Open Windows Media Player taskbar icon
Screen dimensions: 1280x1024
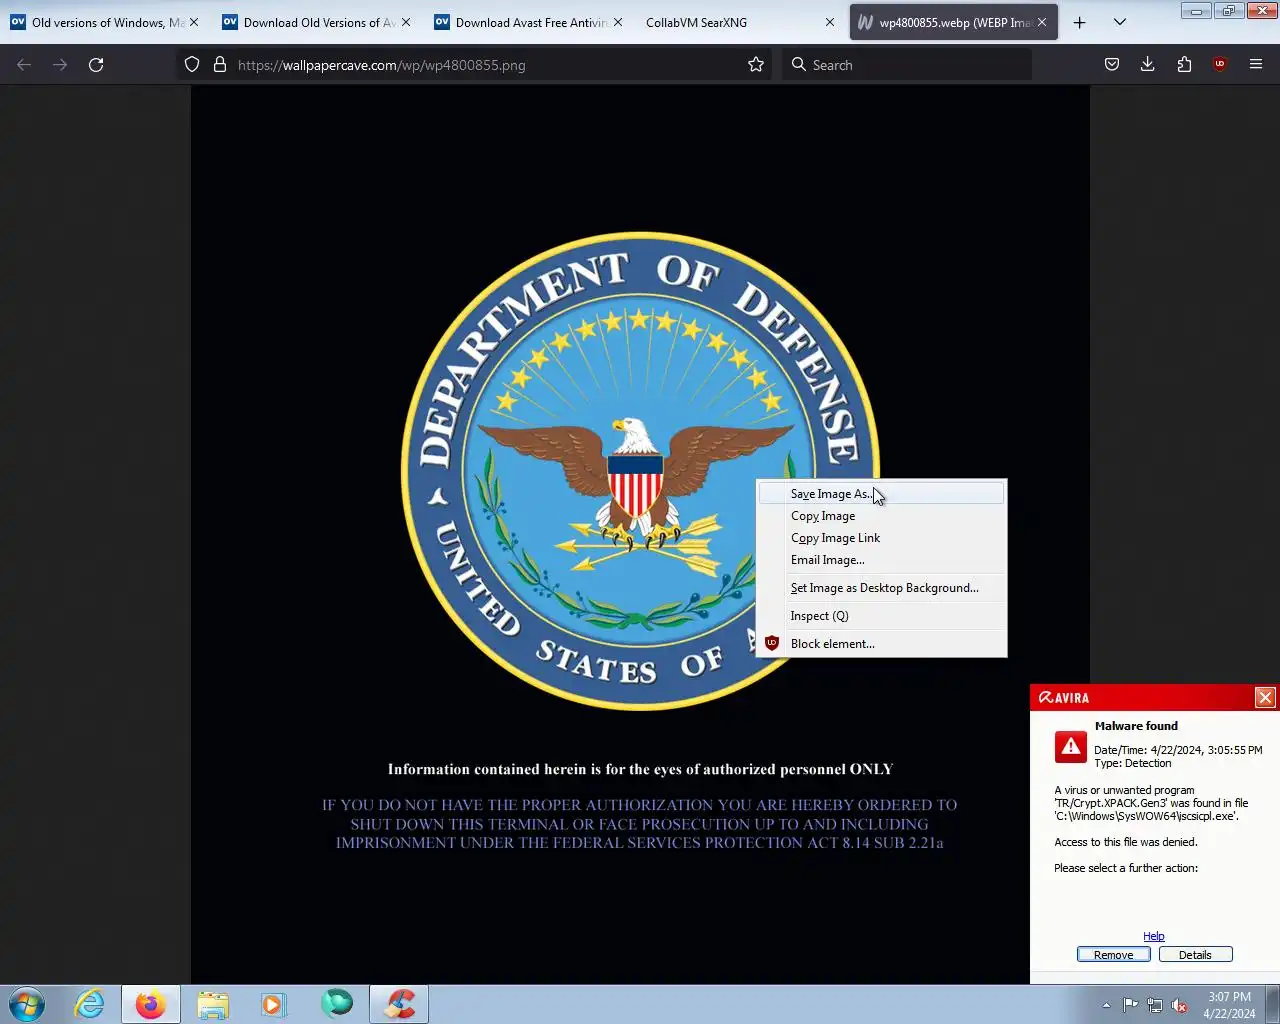pyautogui.click(x=273, y=1004)
